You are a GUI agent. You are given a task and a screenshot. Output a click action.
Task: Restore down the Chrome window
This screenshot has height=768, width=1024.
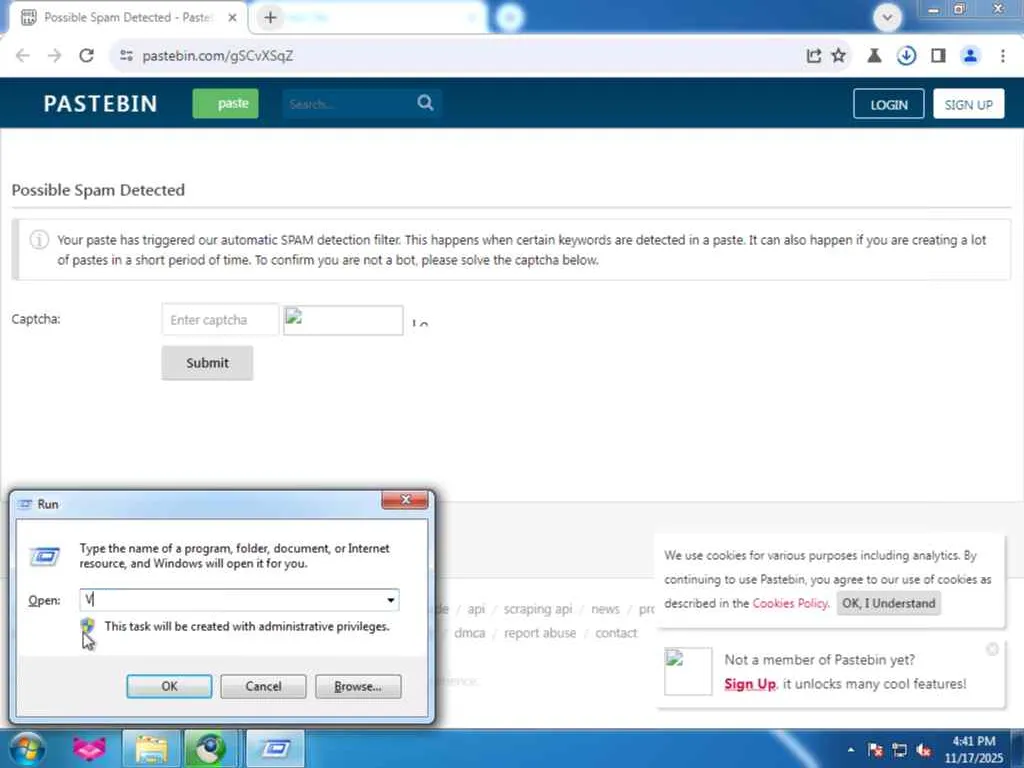point(959,9)
